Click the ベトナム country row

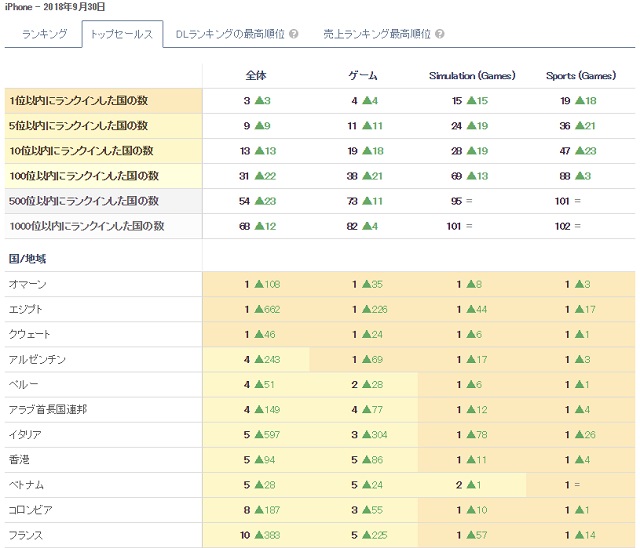tap(320, 485)
